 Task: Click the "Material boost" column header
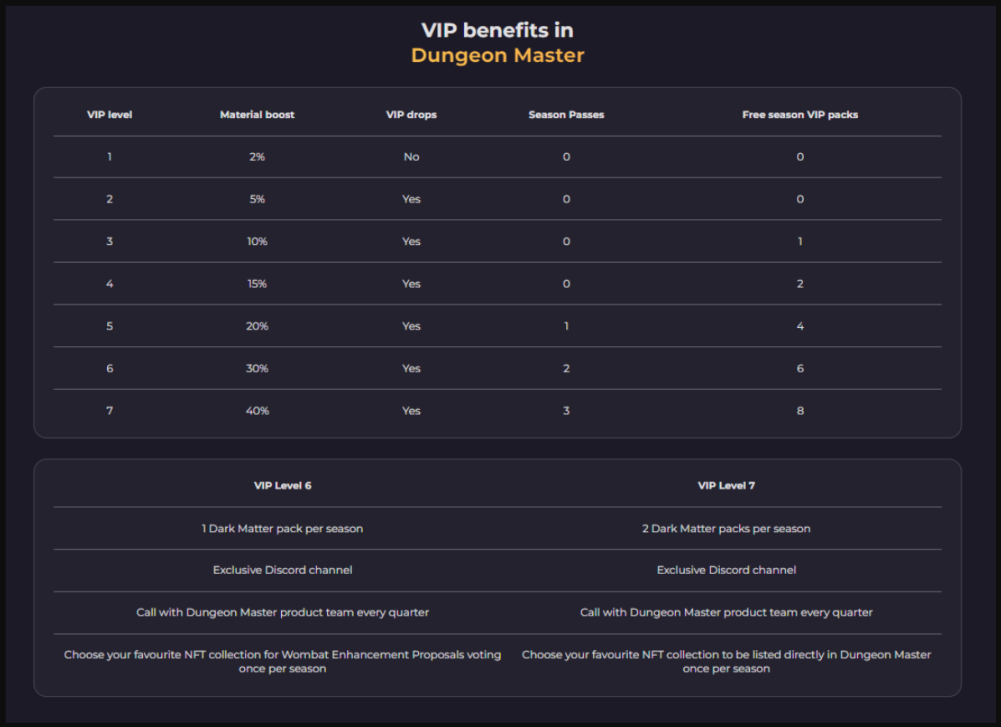coord(257,115)
